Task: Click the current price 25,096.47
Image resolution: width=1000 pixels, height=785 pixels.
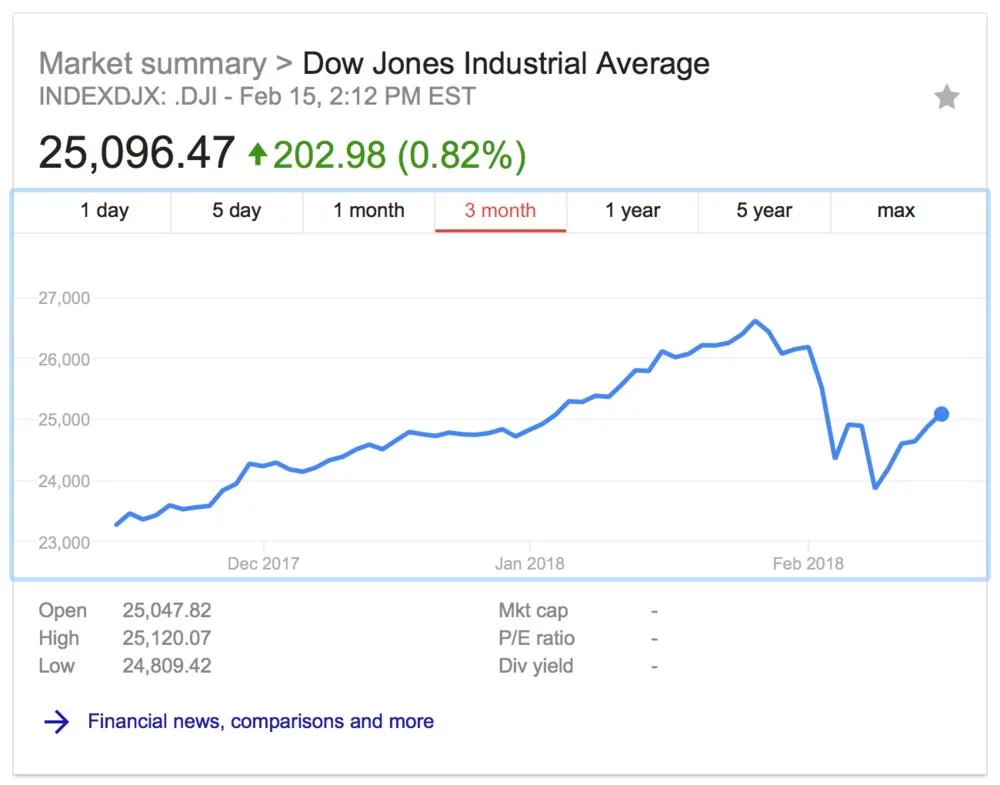Action: (137, 153)
